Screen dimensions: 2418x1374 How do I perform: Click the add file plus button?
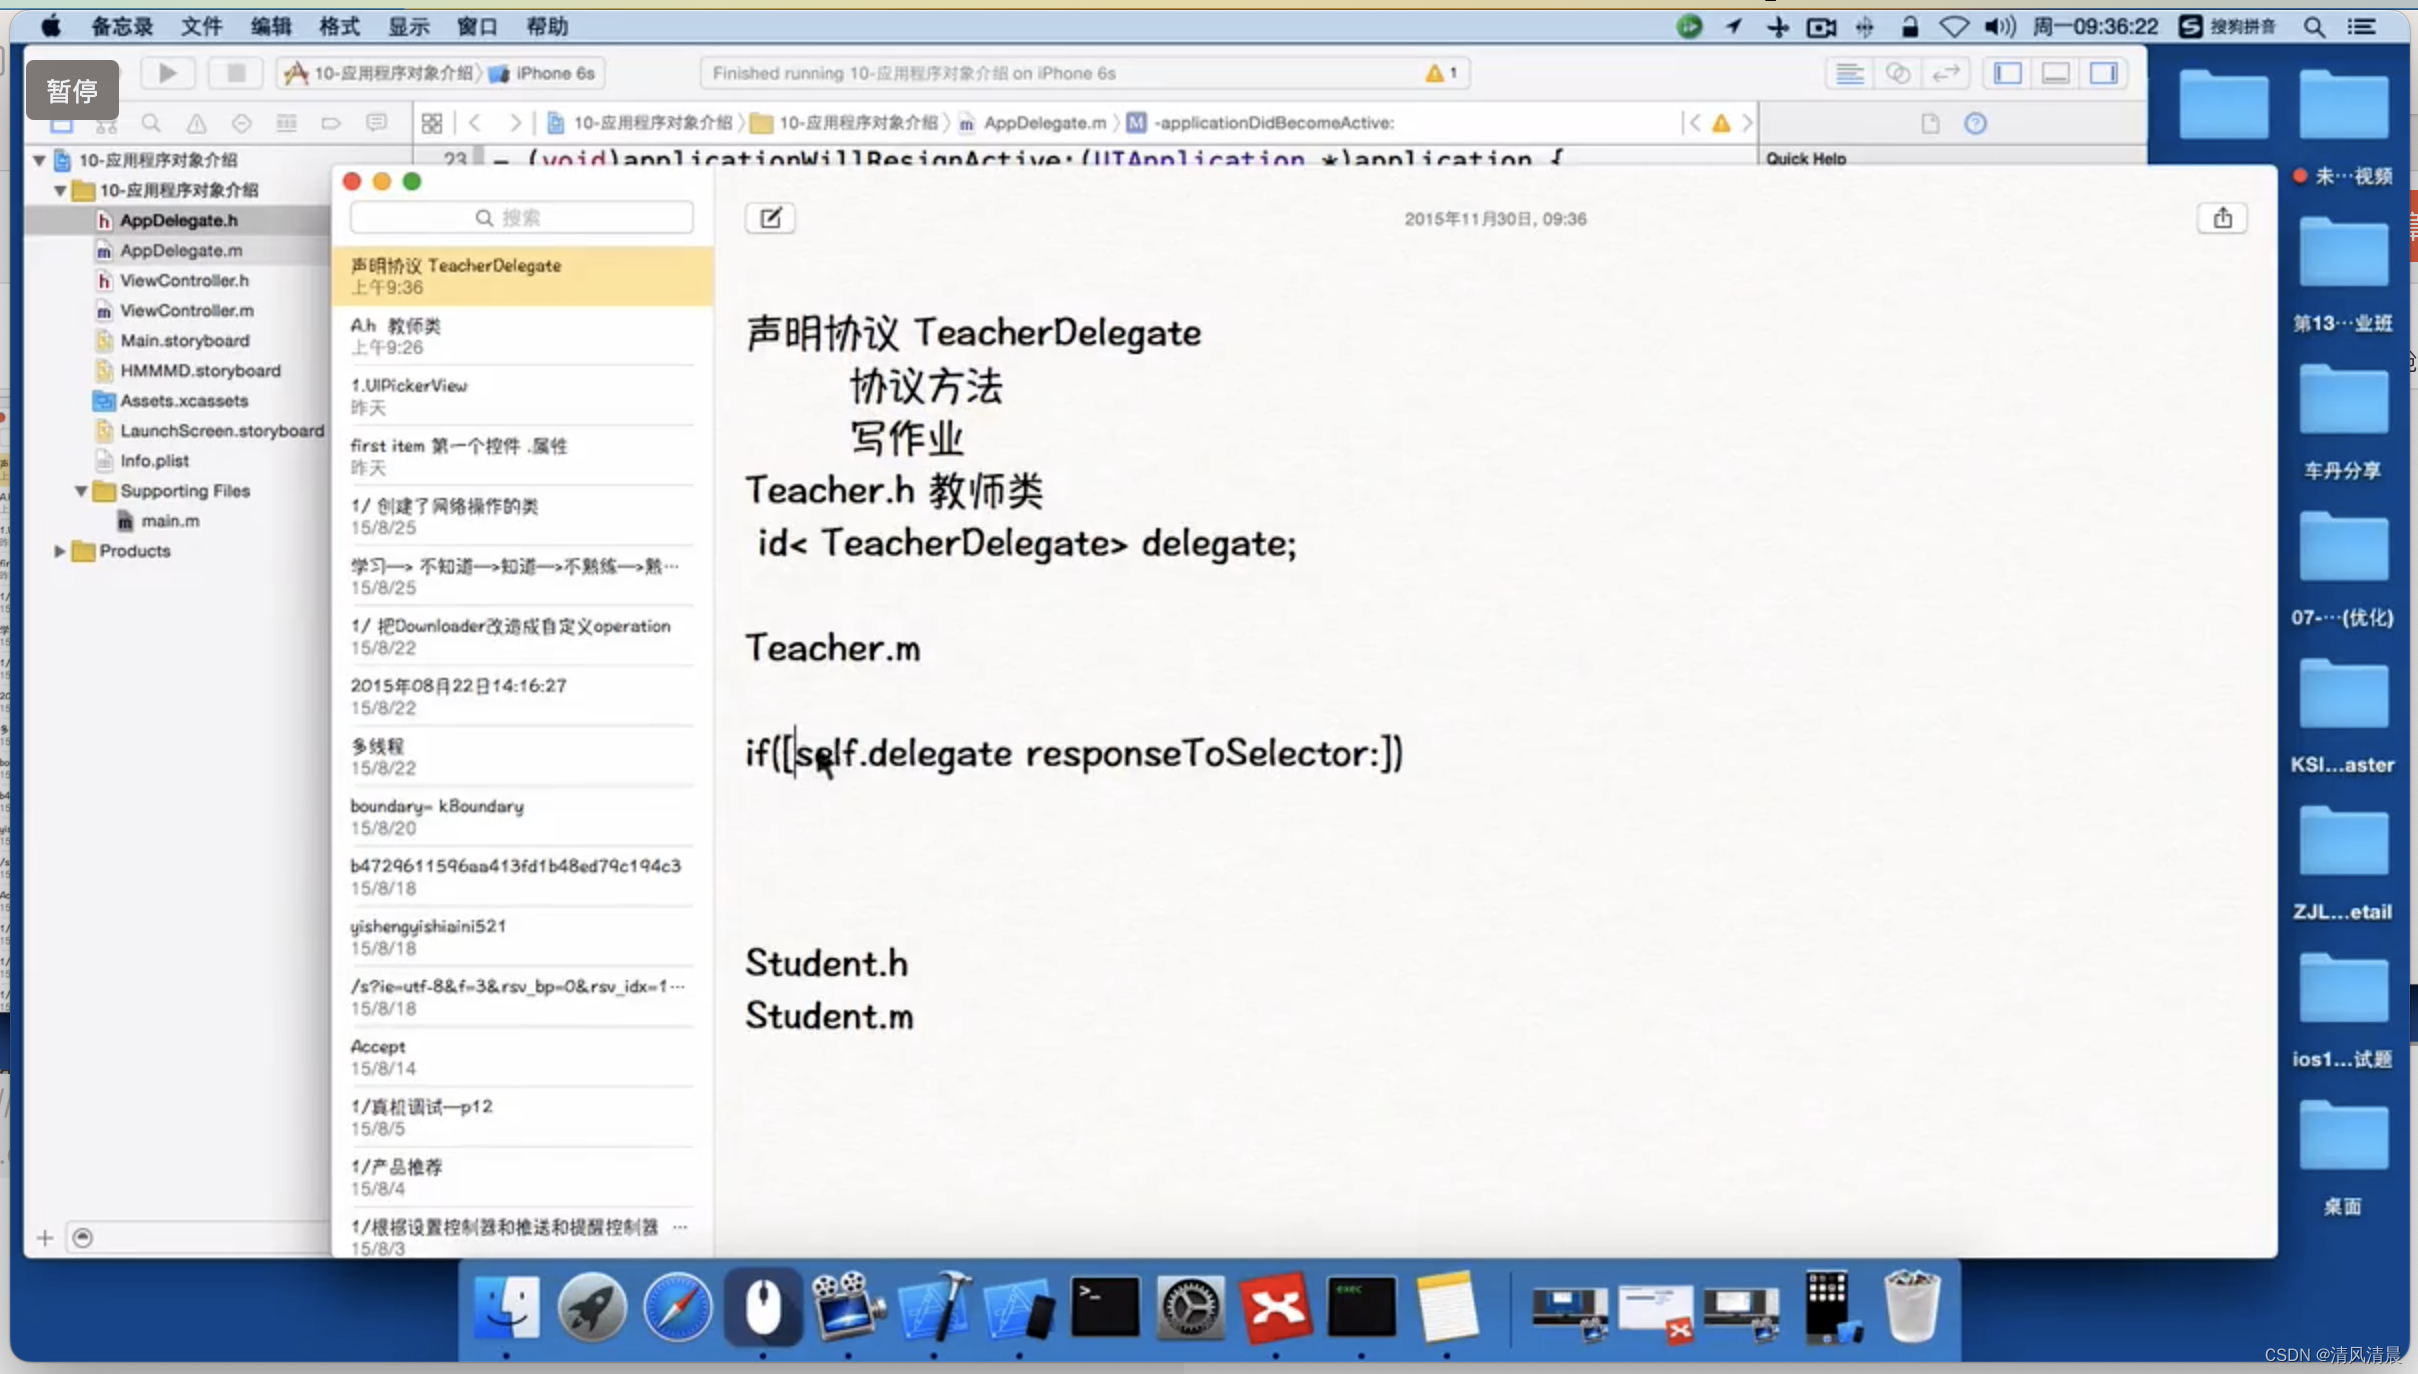click(45, 1238)
